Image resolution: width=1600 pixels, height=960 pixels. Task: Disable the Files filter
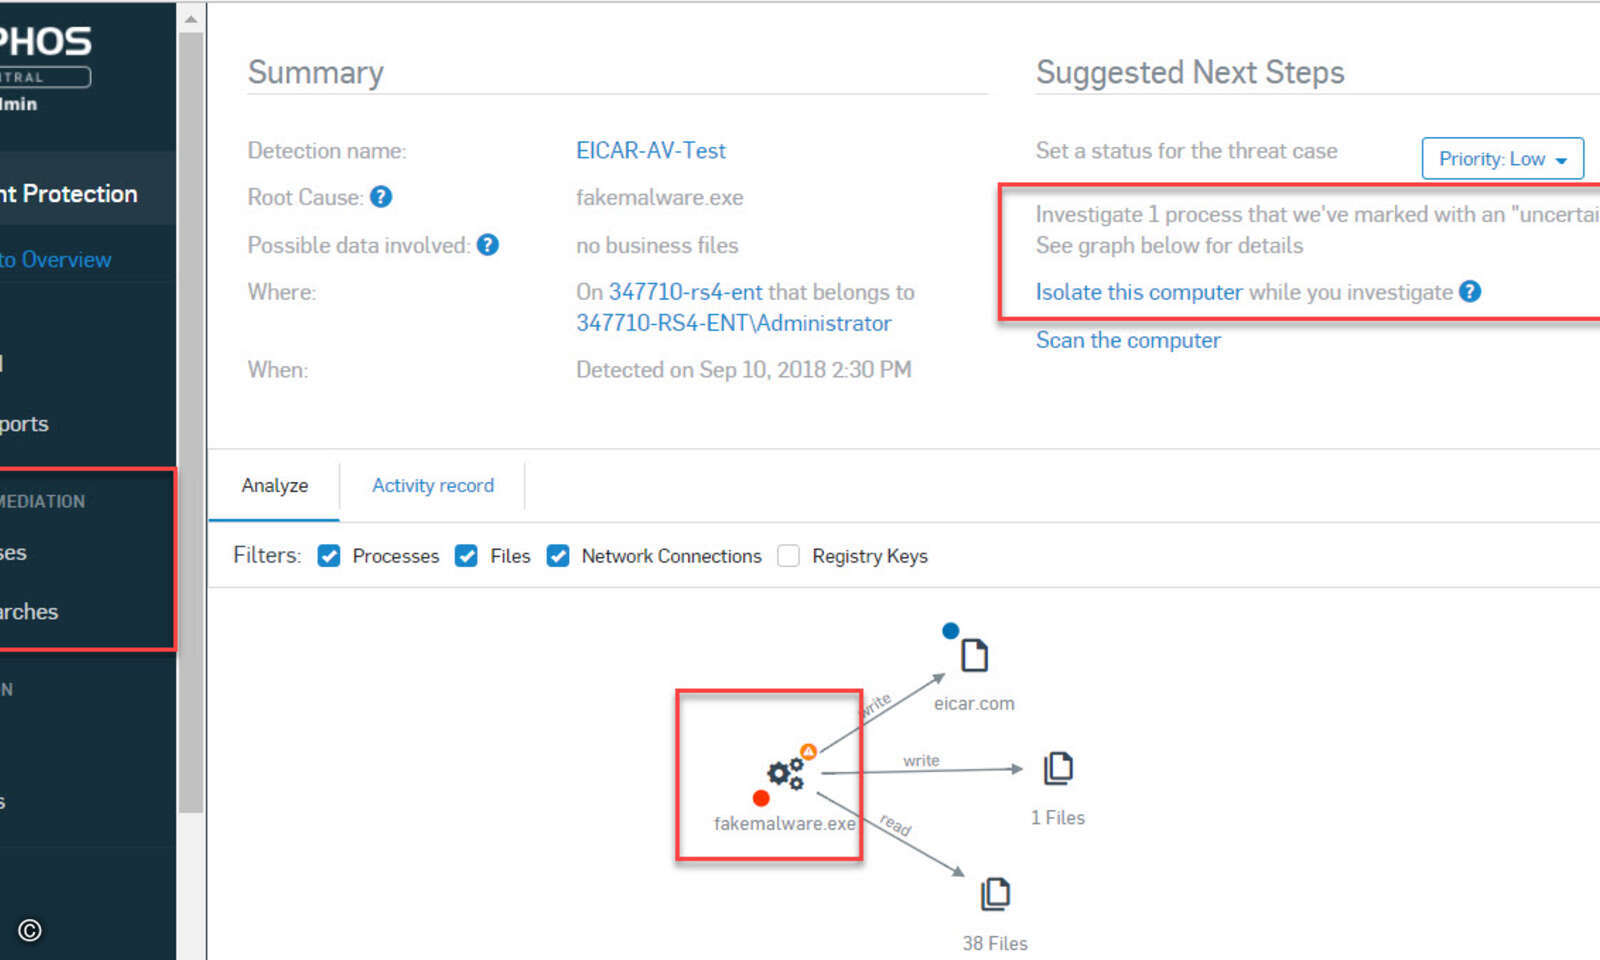(466, 556)
